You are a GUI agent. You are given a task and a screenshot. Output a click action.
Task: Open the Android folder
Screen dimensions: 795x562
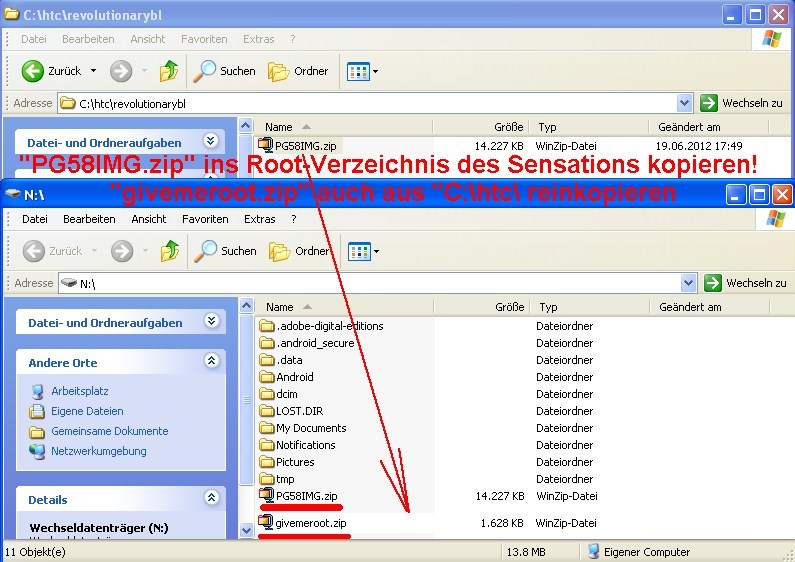click(x=294, y=377)
